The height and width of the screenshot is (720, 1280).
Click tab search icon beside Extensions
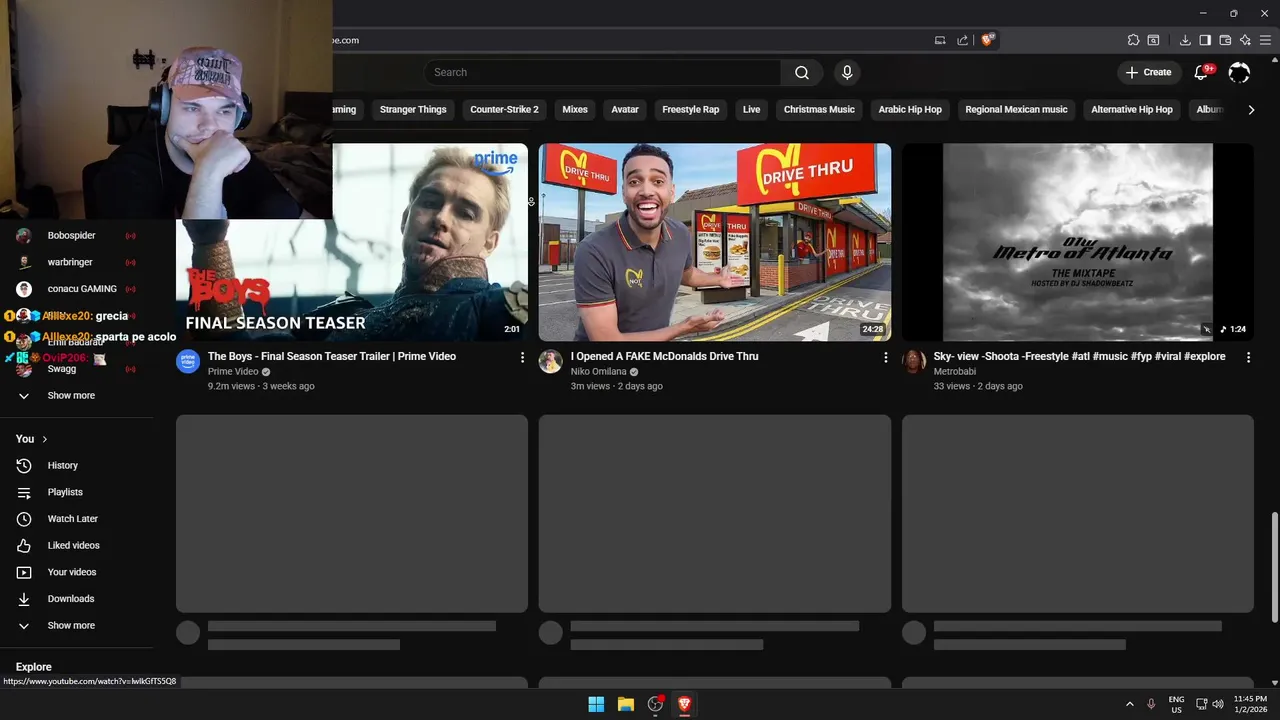click(1153, 40)
